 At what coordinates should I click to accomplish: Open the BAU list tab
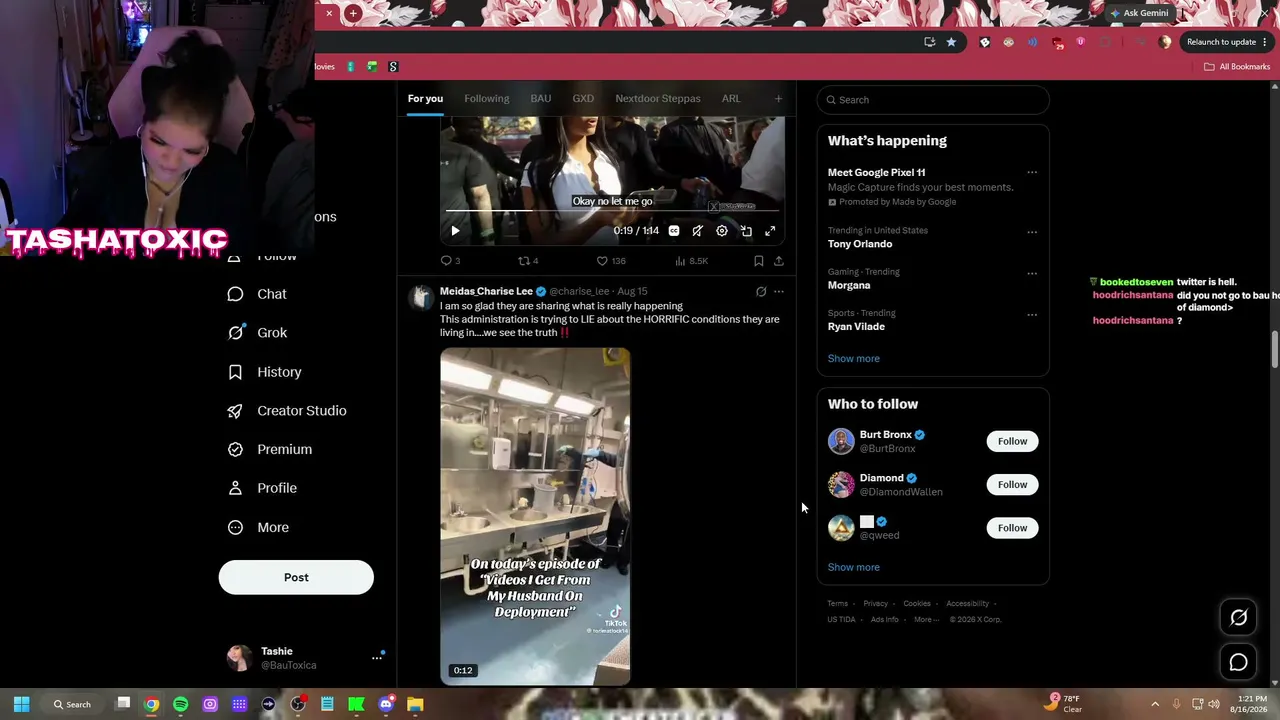(x=541, y=99)
